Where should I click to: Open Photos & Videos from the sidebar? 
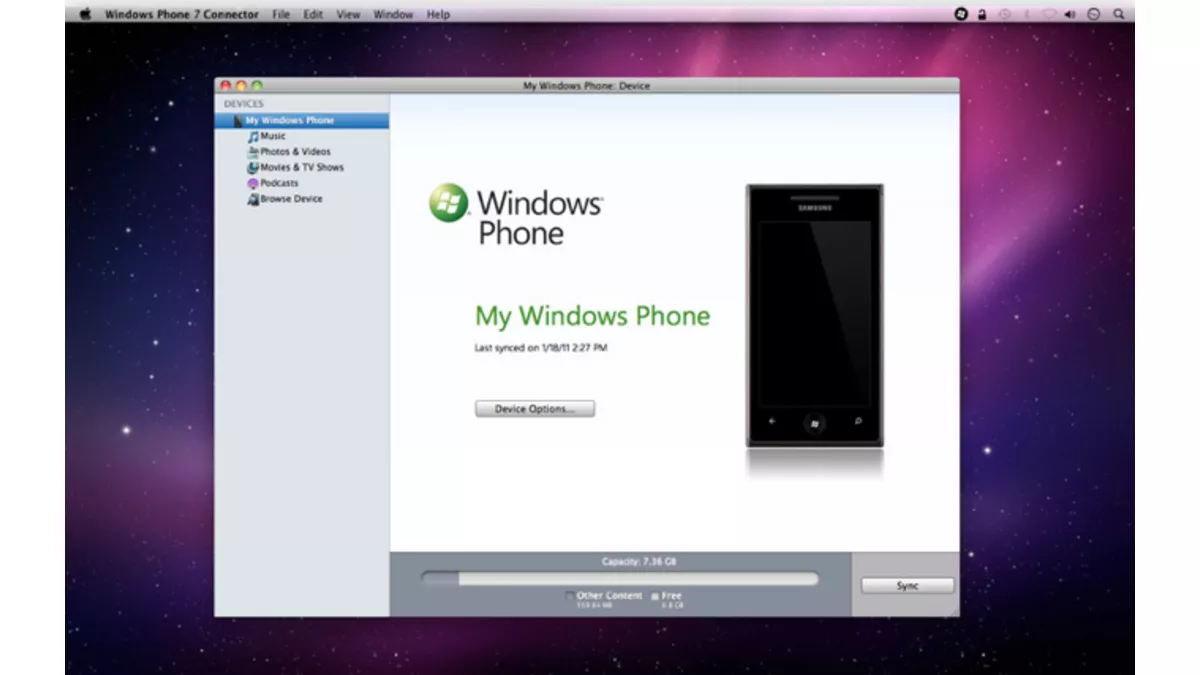coord(254,151)
